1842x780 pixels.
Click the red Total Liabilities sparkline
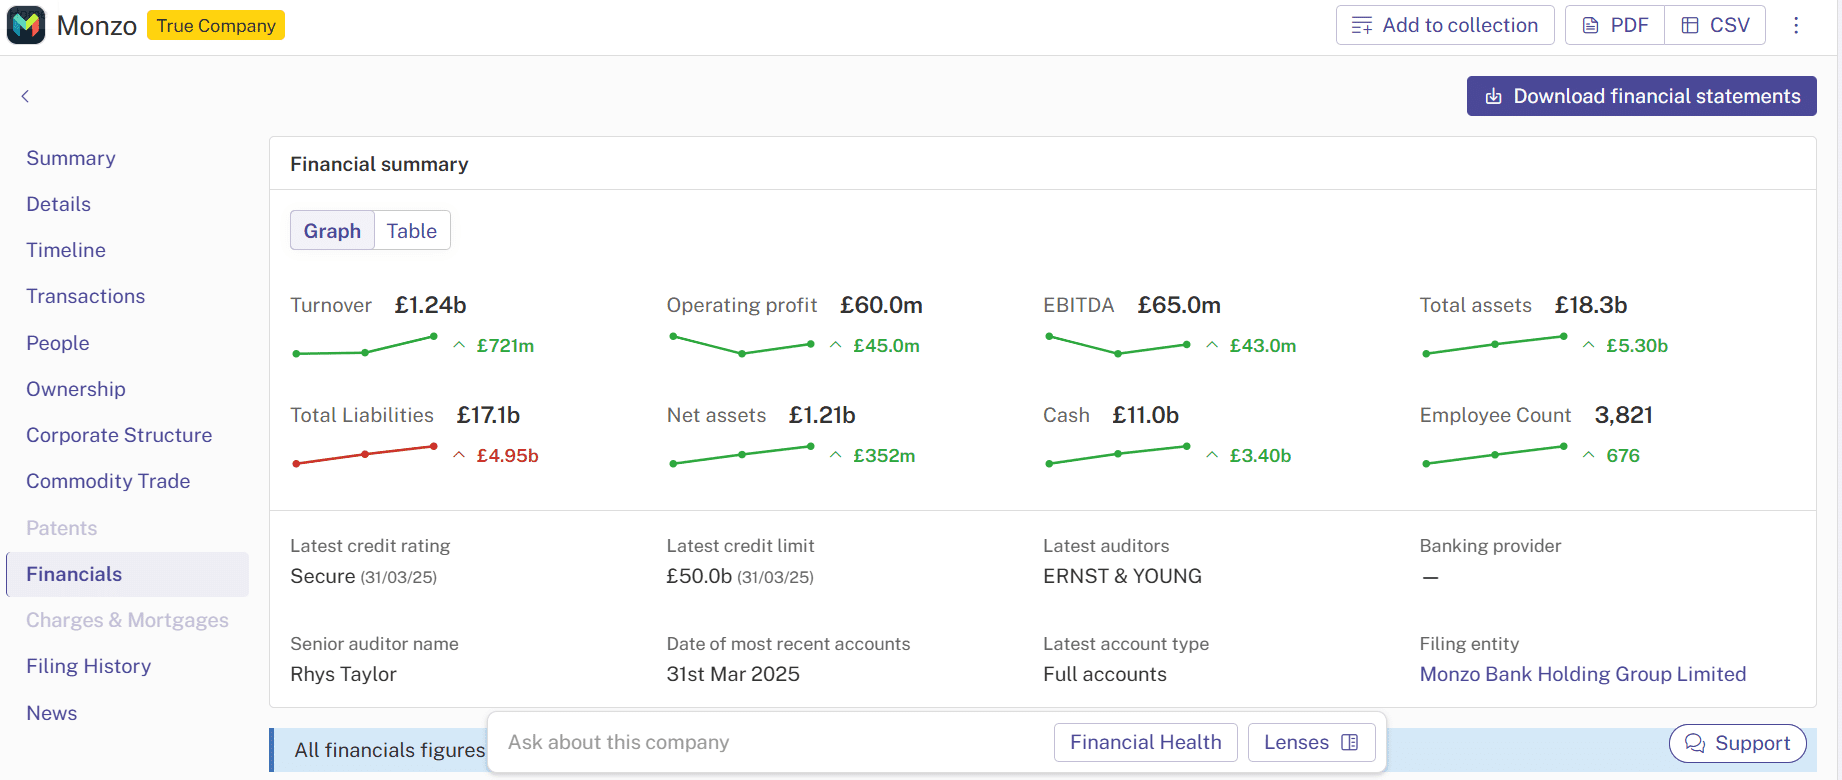(x=365, y=455)
